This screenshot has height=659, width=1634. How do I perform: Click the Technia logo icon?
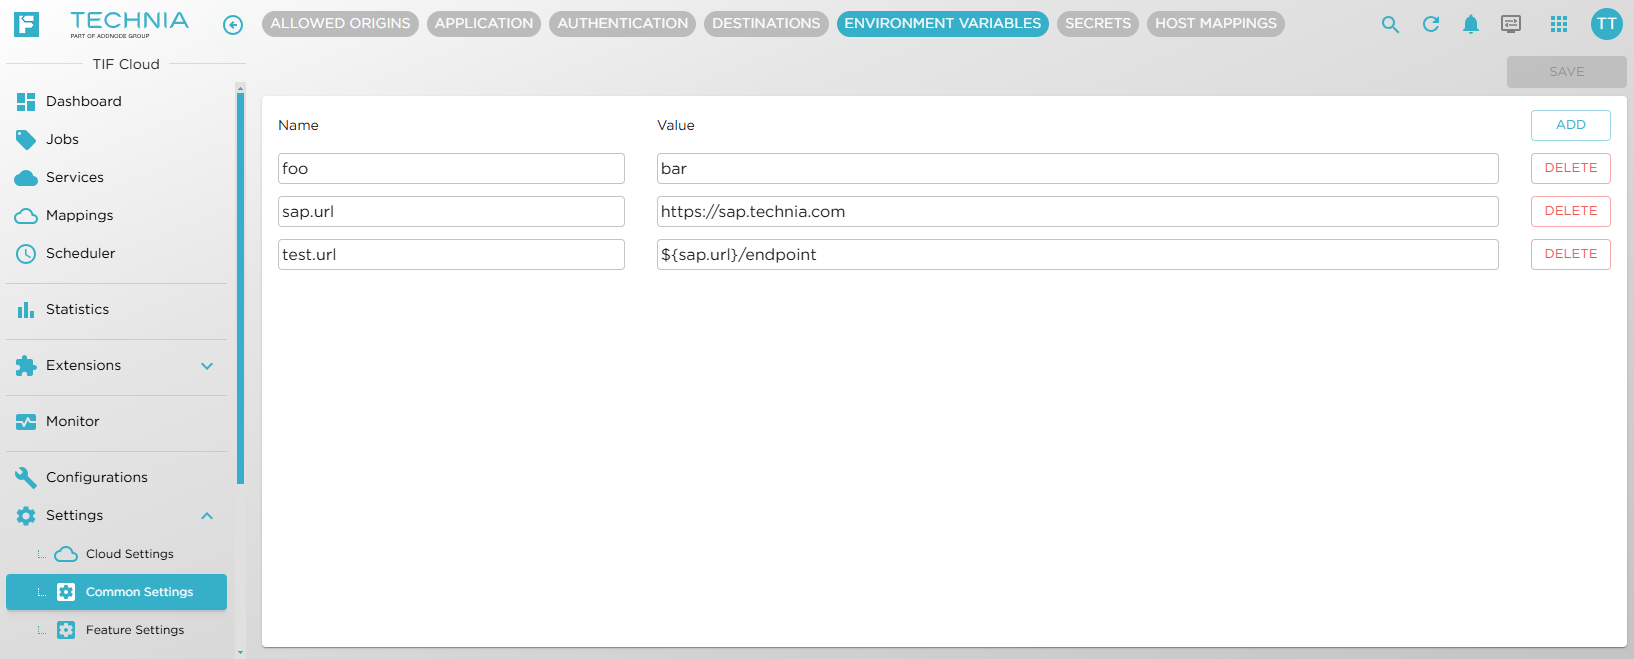pyautogui.click(x=26, y=24)
